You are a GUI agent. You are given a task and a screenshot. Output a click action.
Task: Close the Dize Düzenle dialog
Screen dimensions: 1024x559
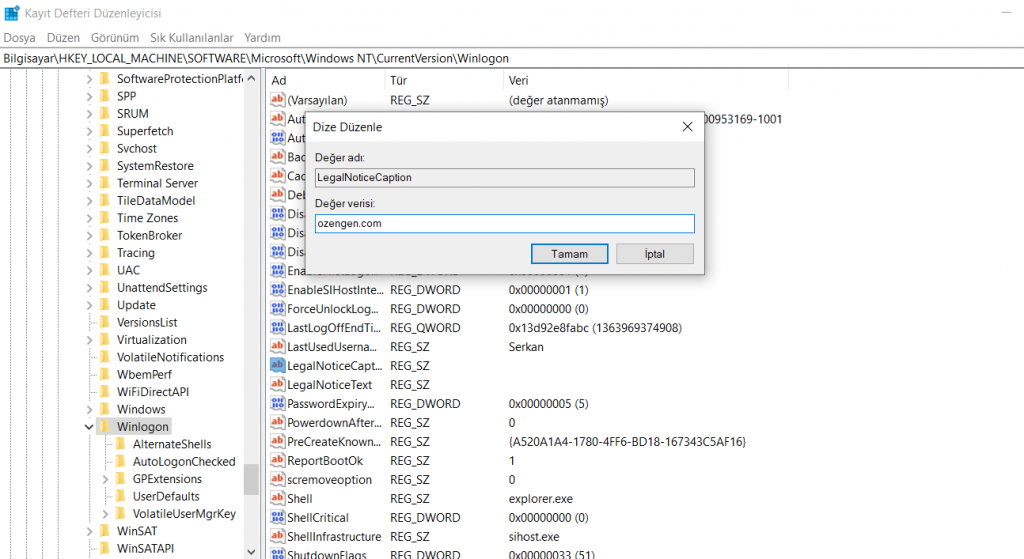tap(687, 127)
